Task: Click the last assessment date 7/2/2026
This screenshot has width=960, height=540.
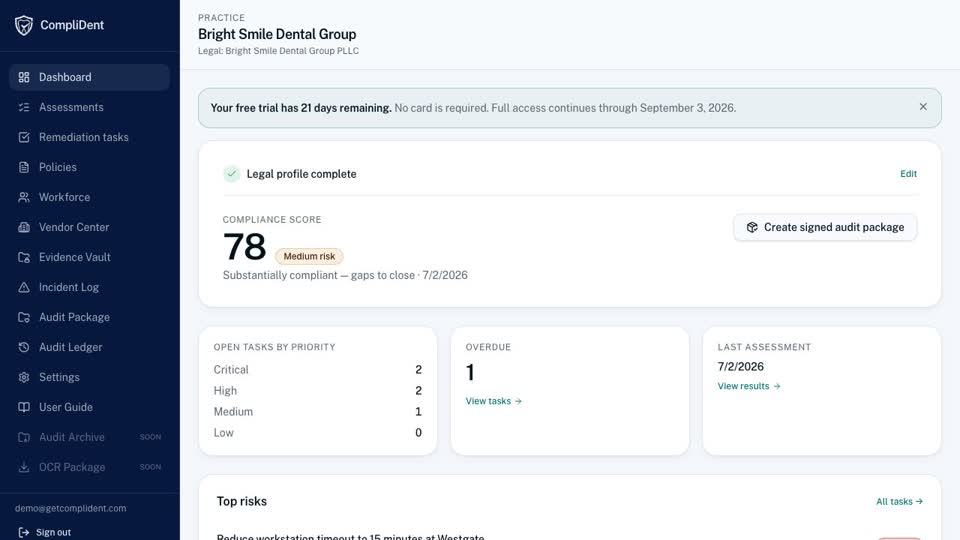Action: pyautogui.click(x=741, y=367)
